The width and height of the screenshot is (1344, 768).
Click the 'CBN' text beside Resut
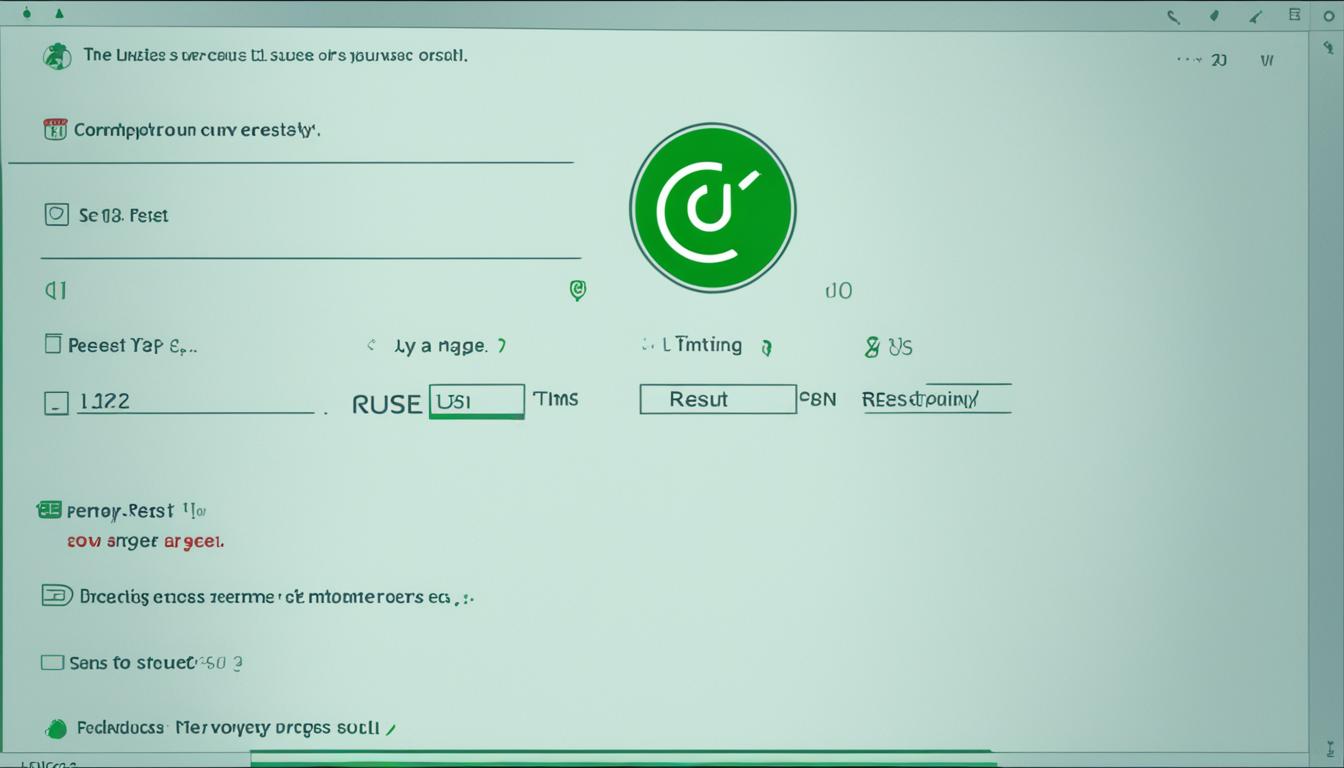click(x=818, y=400)
